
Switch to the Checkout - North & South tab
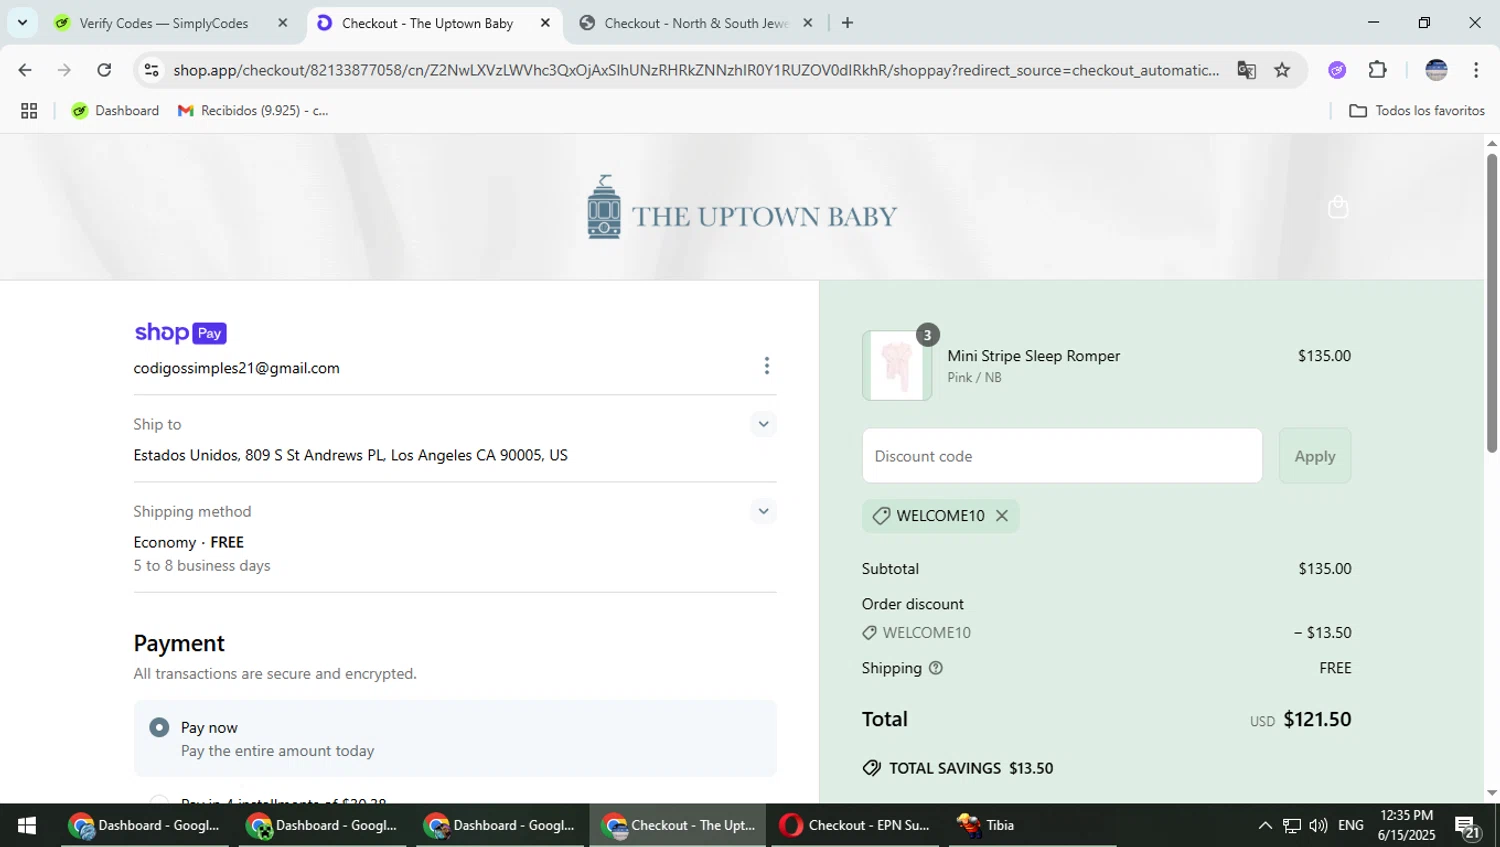[x=695, y=23]
